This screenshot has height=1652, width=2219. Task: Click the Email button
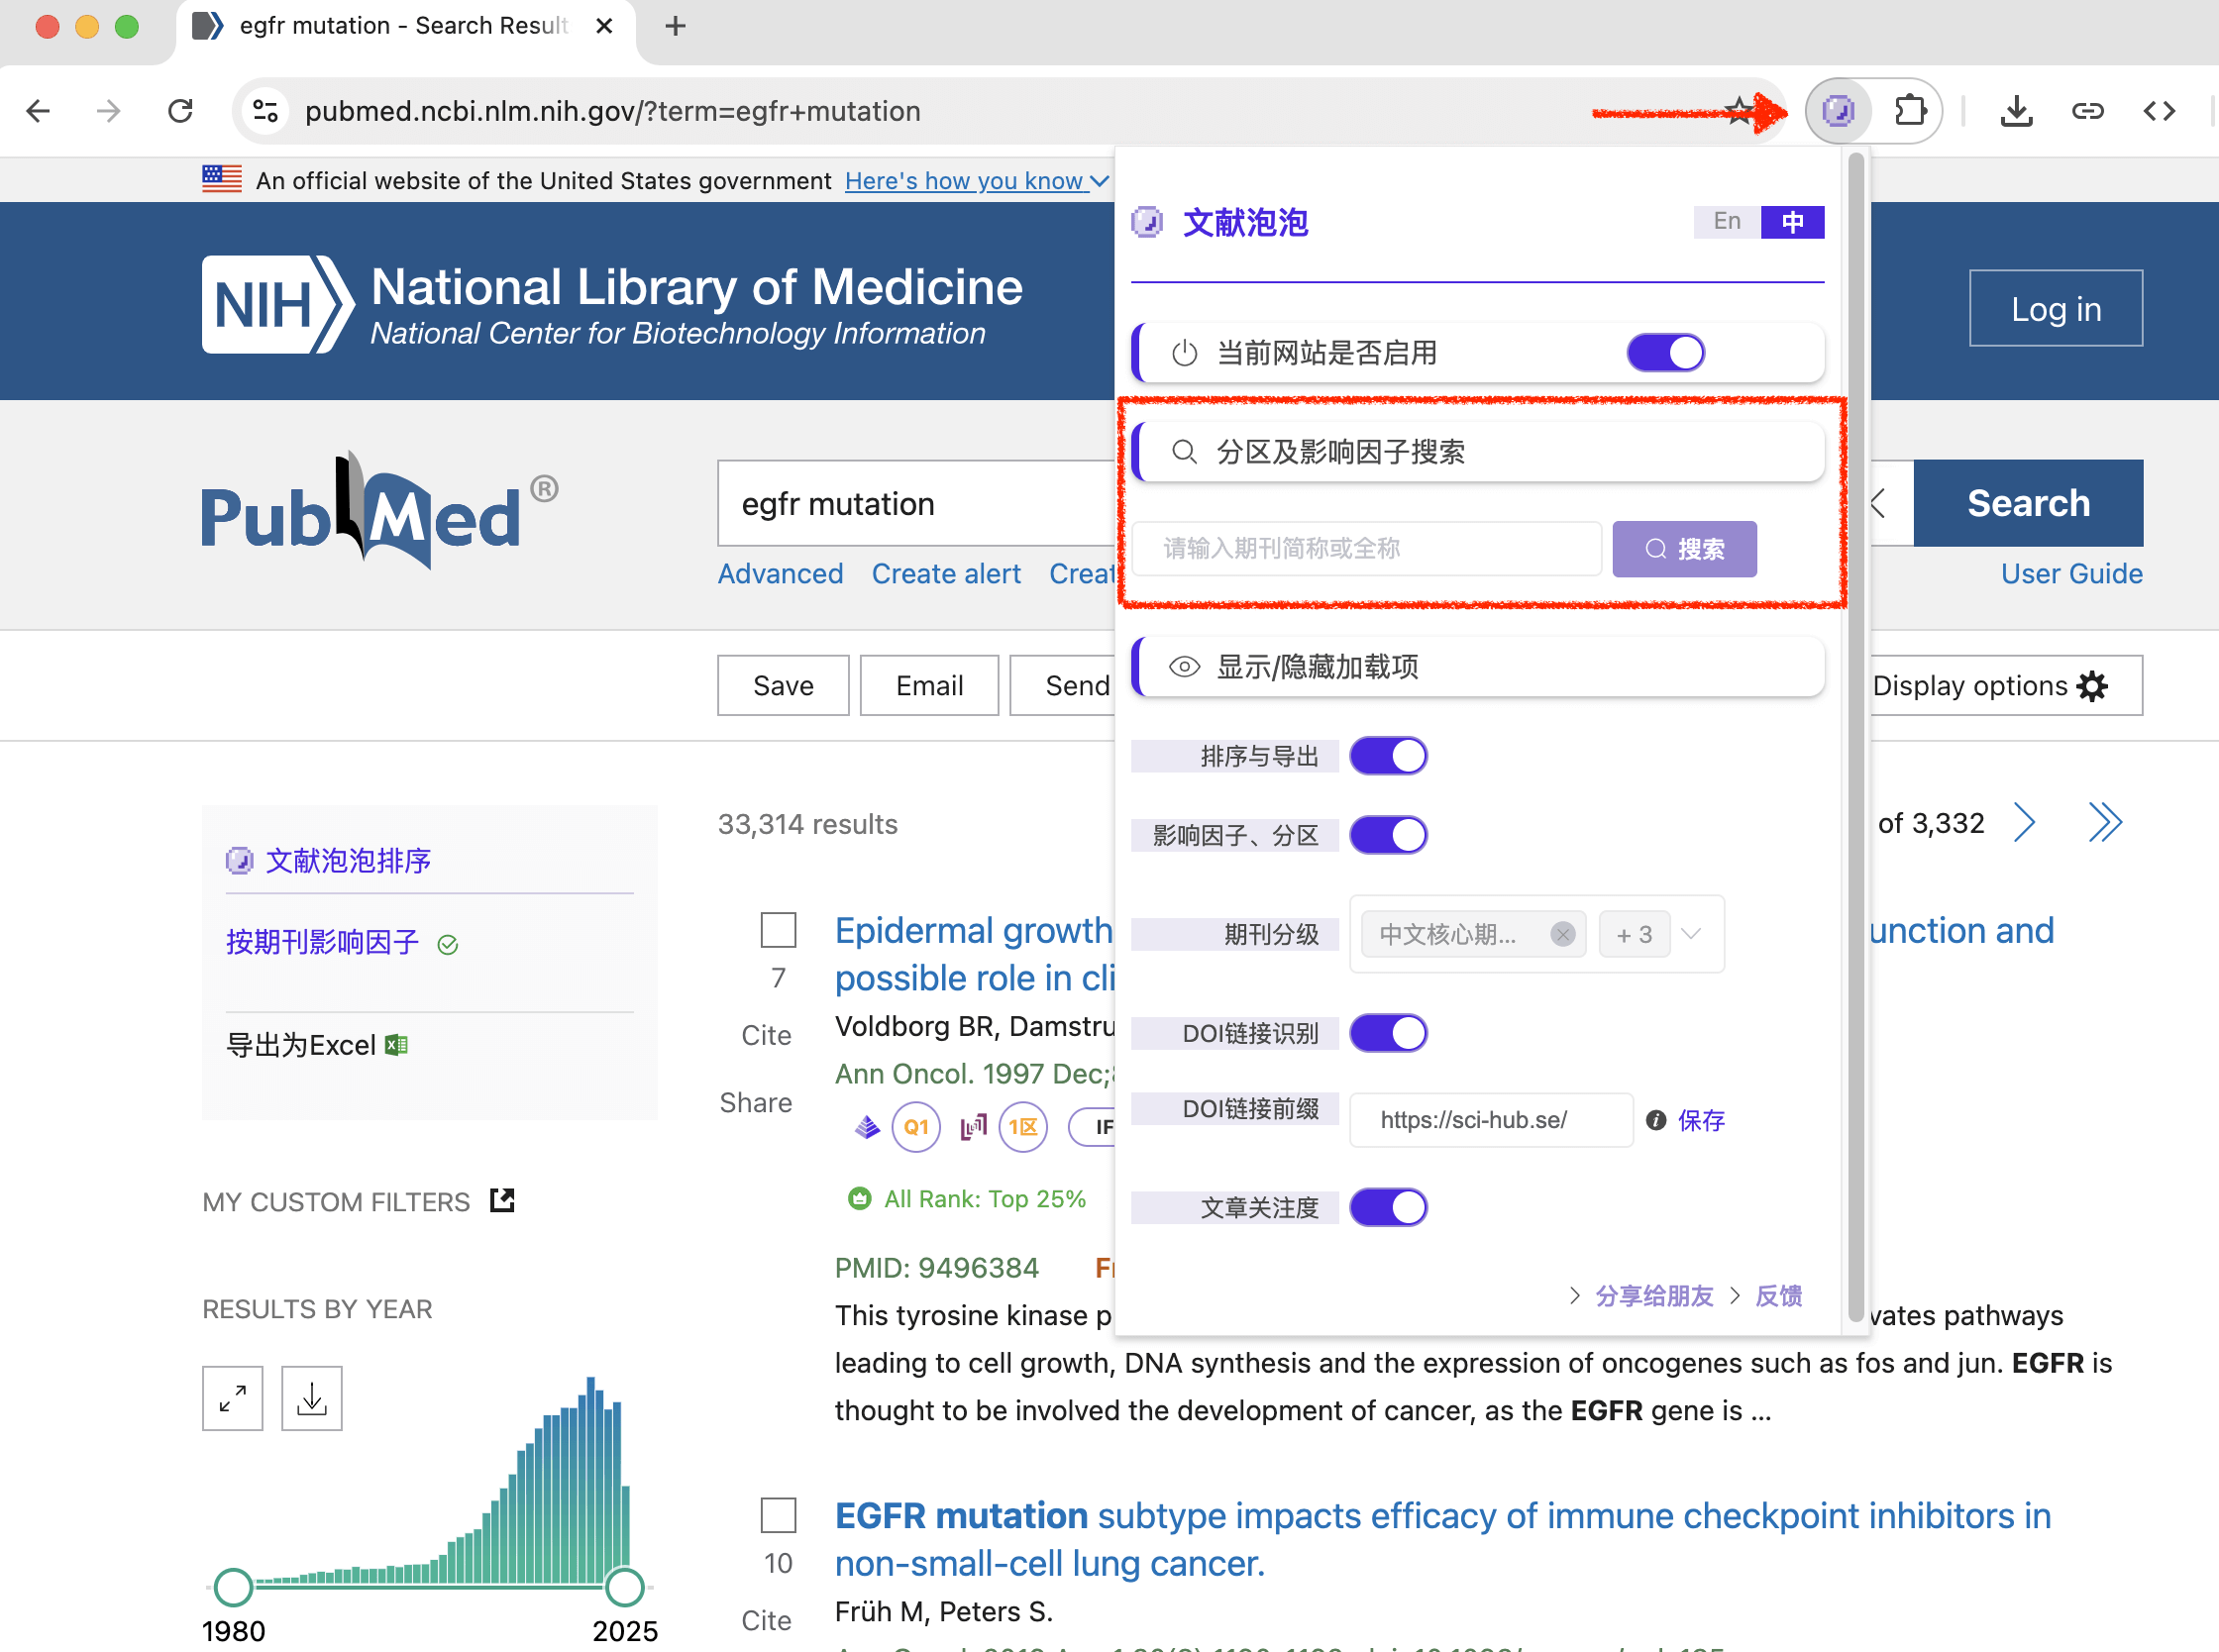point(929,685)
